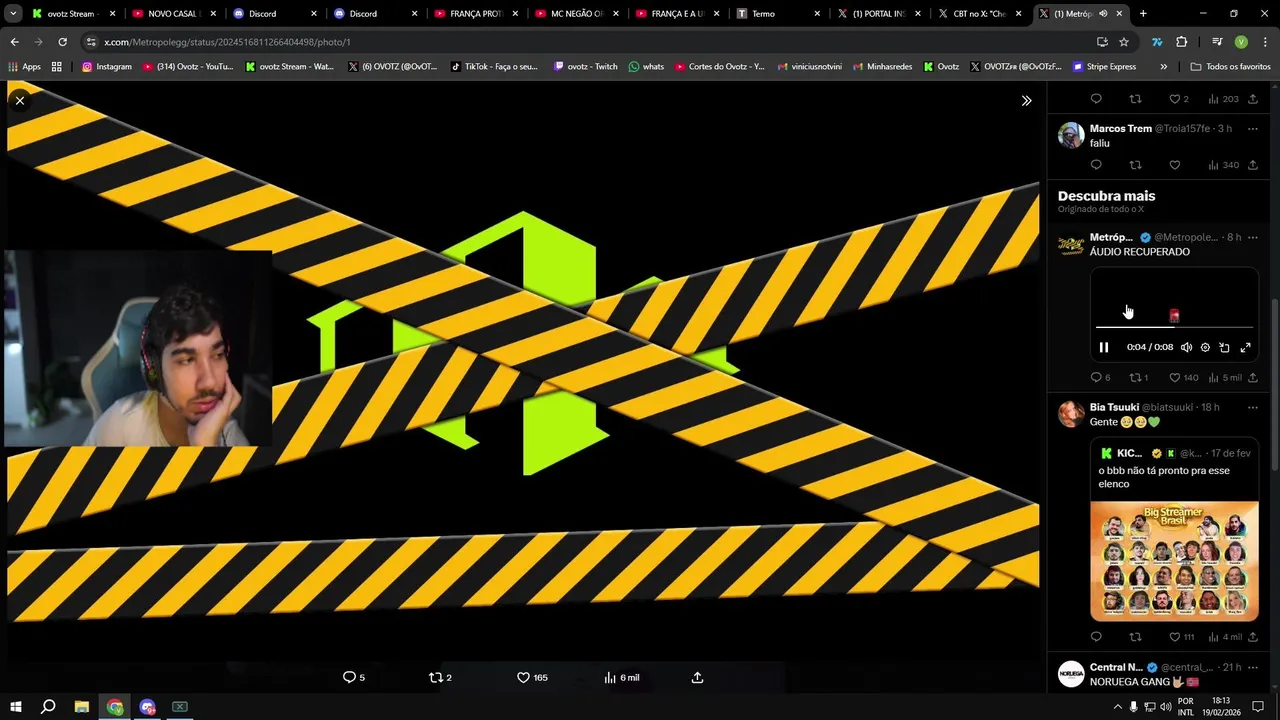Open the ovotz - Twitch bookmark

[x=585, y=66]
